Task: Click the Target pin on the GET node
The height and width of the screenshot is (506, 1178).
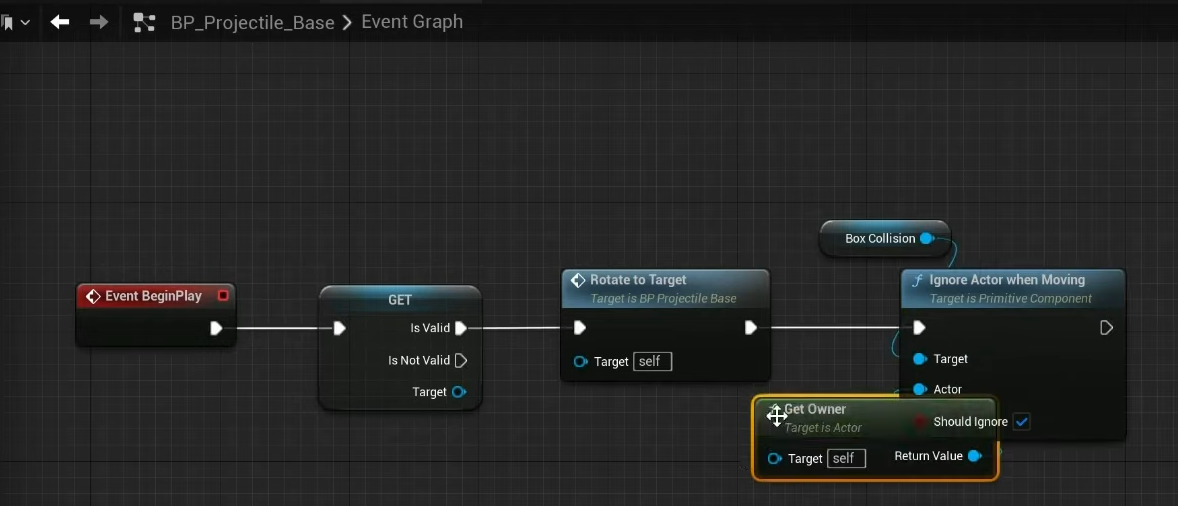Action: pyautogui.click(x=458, y=392)
